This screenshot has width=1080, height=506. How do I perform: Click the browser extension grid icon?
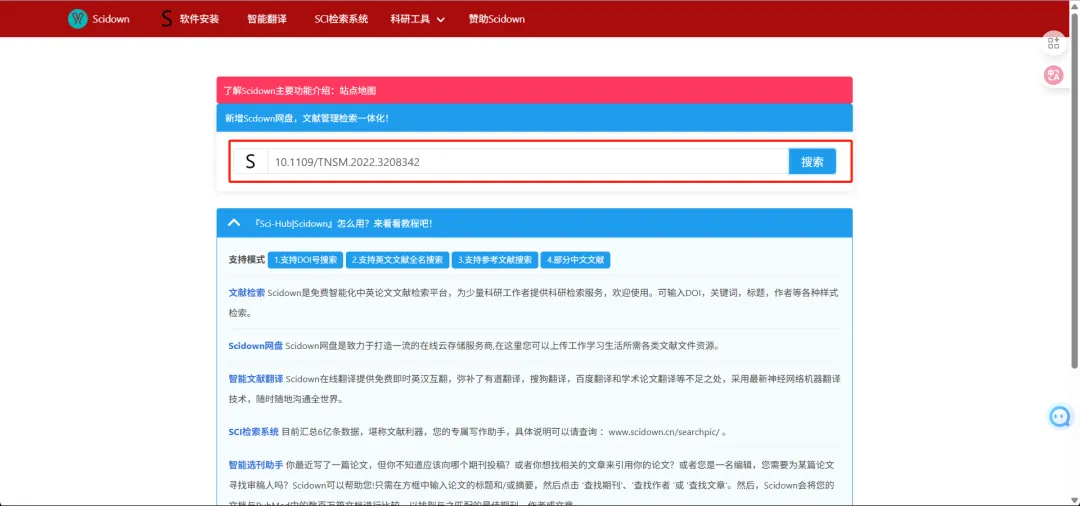[1054, 43]
